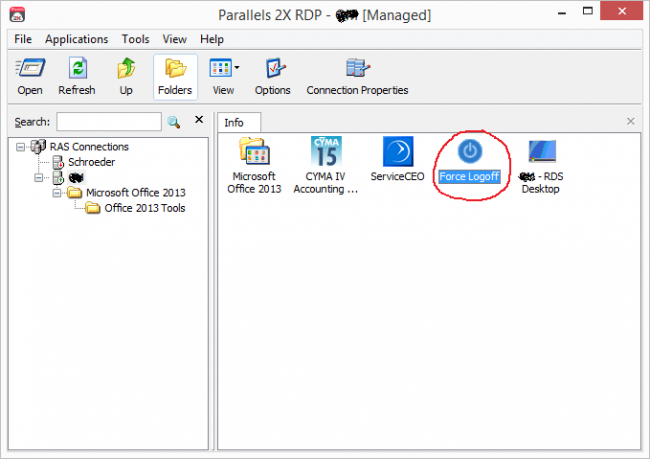
Task: Select the Schroeder connection in the tree
Action: click(x=91, y=162)
